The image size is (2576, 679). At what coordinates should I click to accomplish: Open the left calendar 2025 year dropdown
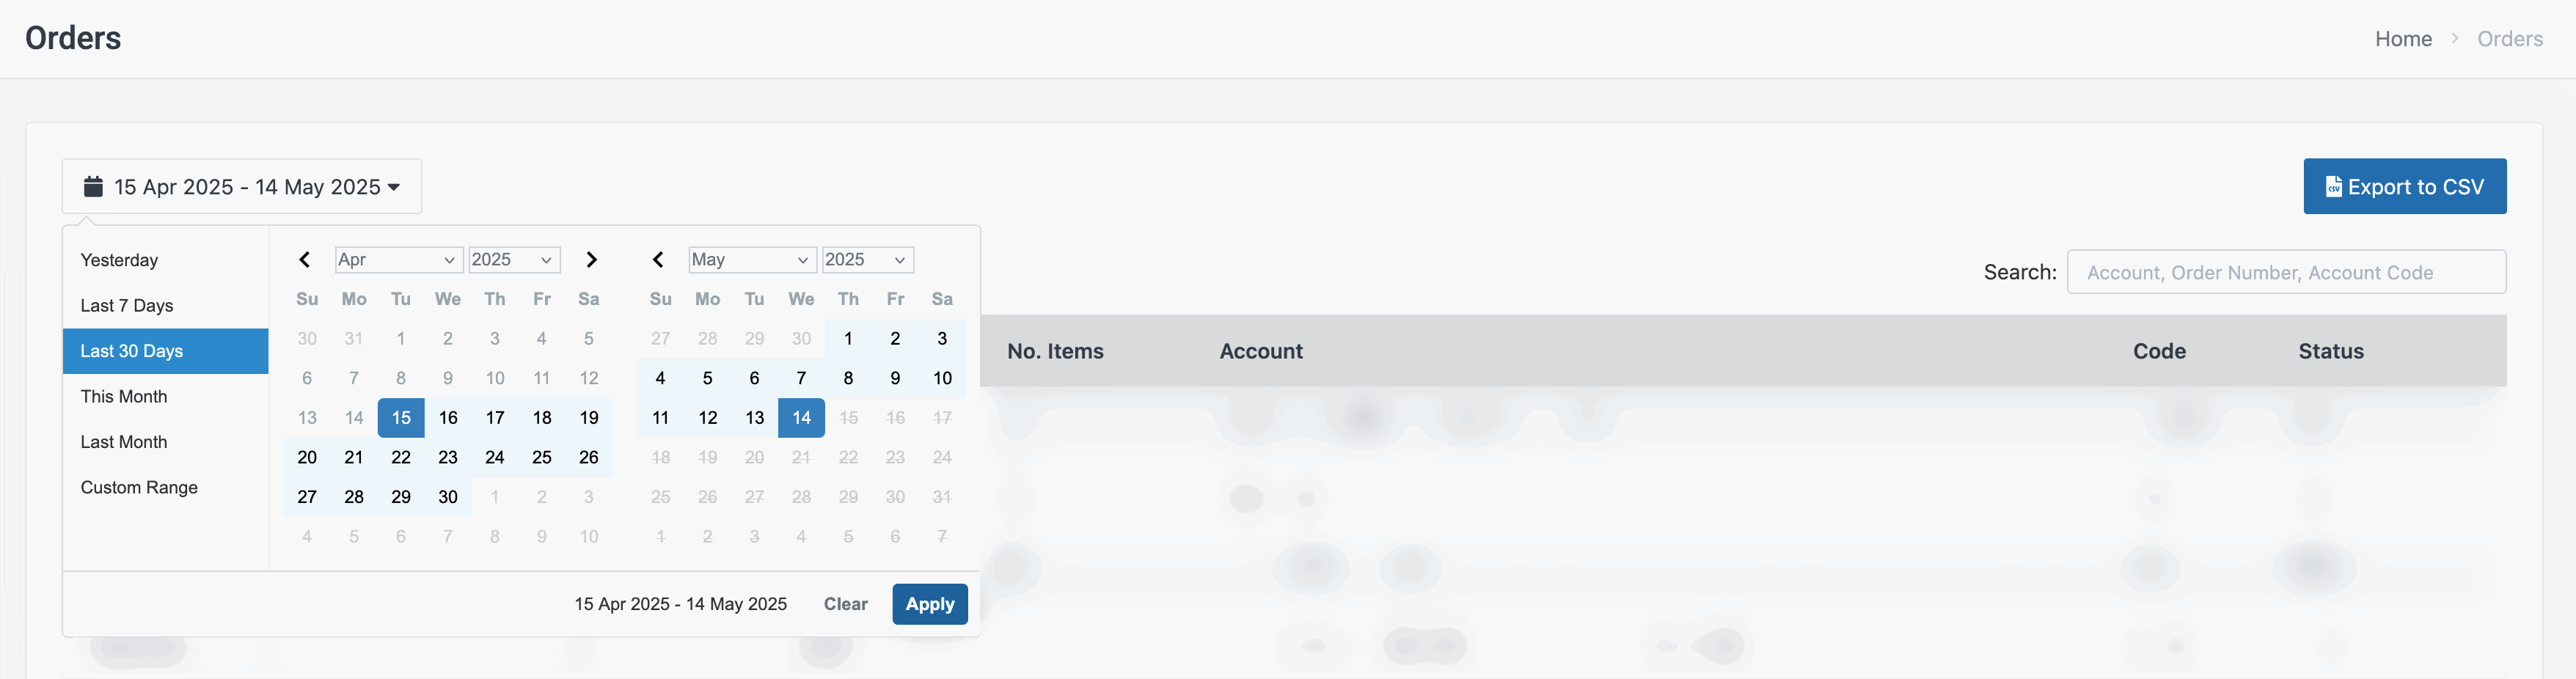[513, 260]
